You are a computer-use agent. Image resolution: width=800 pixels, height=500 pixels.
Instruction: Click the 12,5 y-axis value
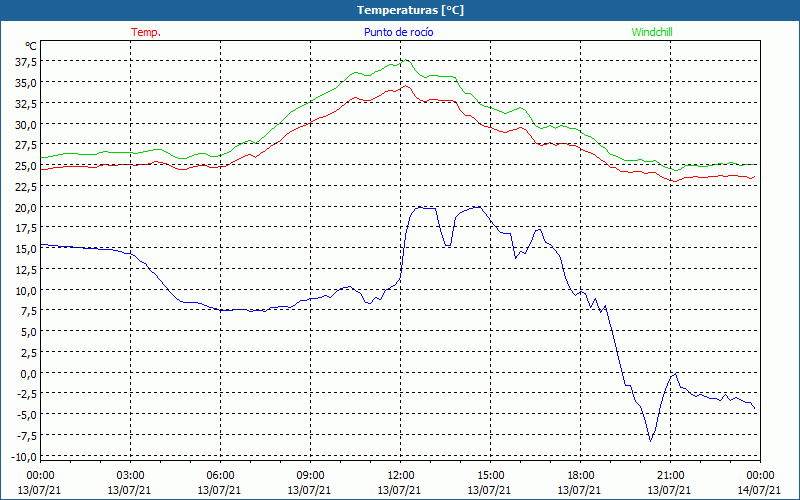pyautogui.click(x=26, y=269)
